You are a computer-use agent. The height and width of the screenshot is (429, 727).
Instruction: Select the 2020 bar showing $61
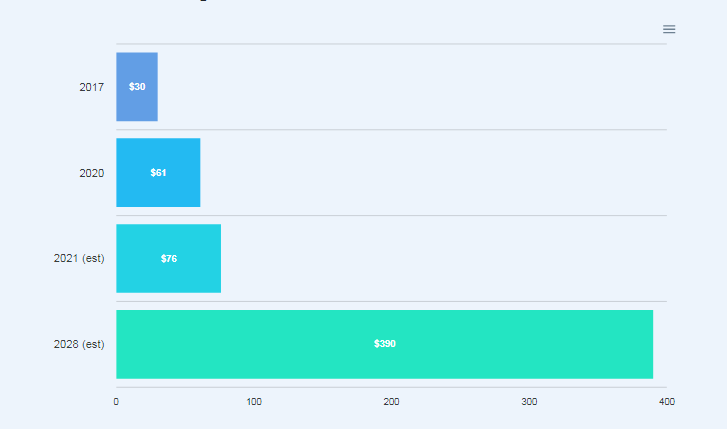tap(158, 173)
